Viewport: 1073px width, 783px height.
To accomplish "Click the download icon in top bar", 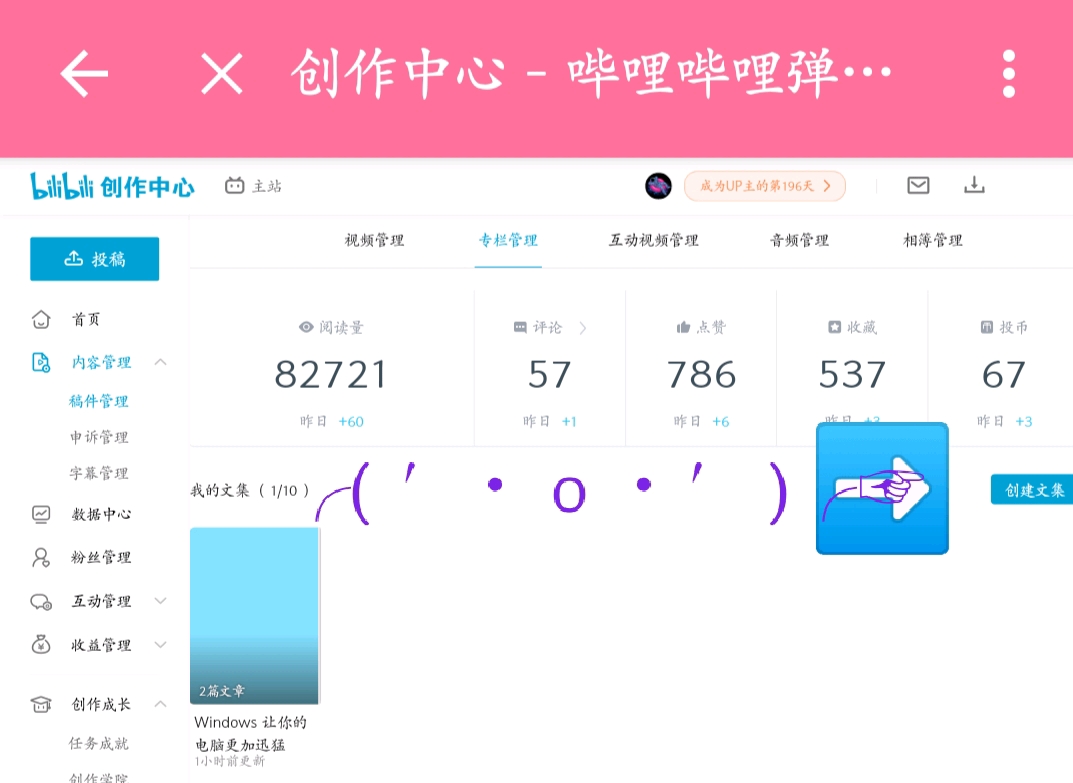I will coord(974,185).
